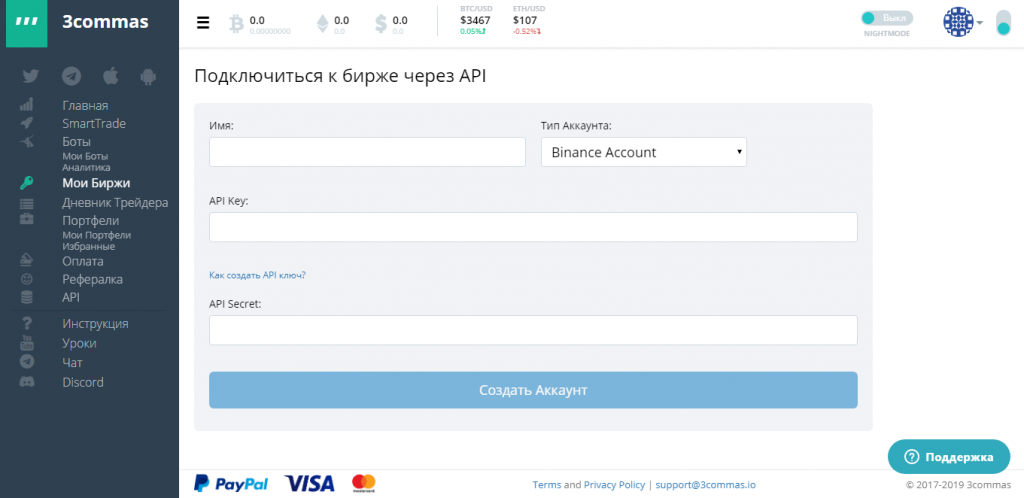The width and height of the screenshot is (1024, 498).
Task: Go to SmartTrade menu item
Action: tap(94, 123)
